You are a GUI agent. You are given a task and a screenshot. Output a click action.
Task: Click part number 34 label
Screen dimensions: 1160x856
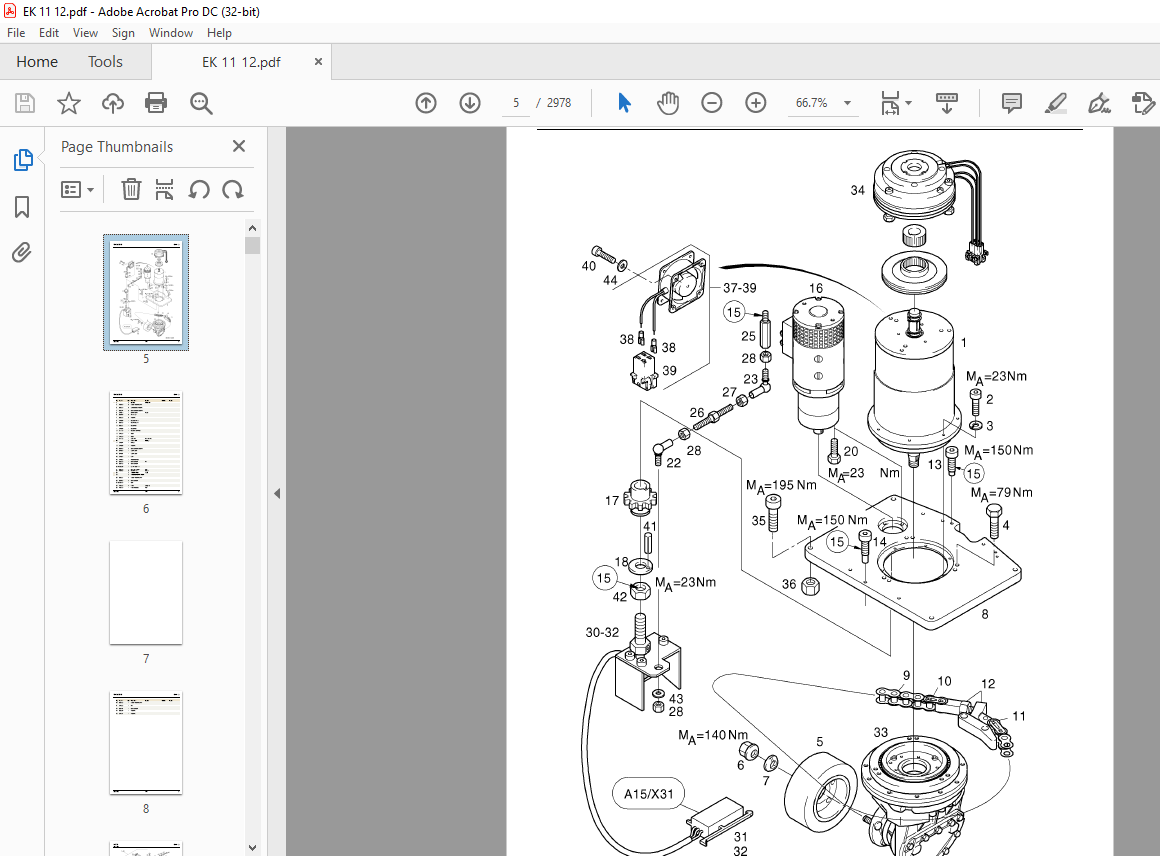857,190
